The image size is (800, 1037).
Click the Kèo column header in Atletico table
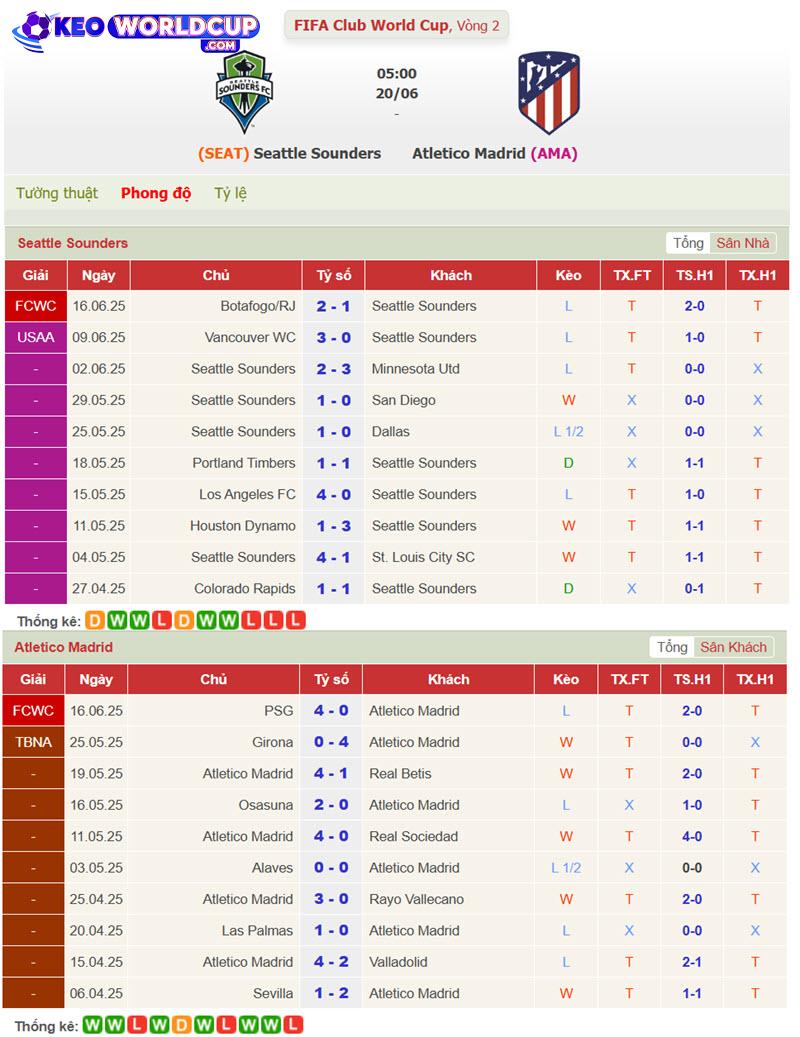[566, 679]
